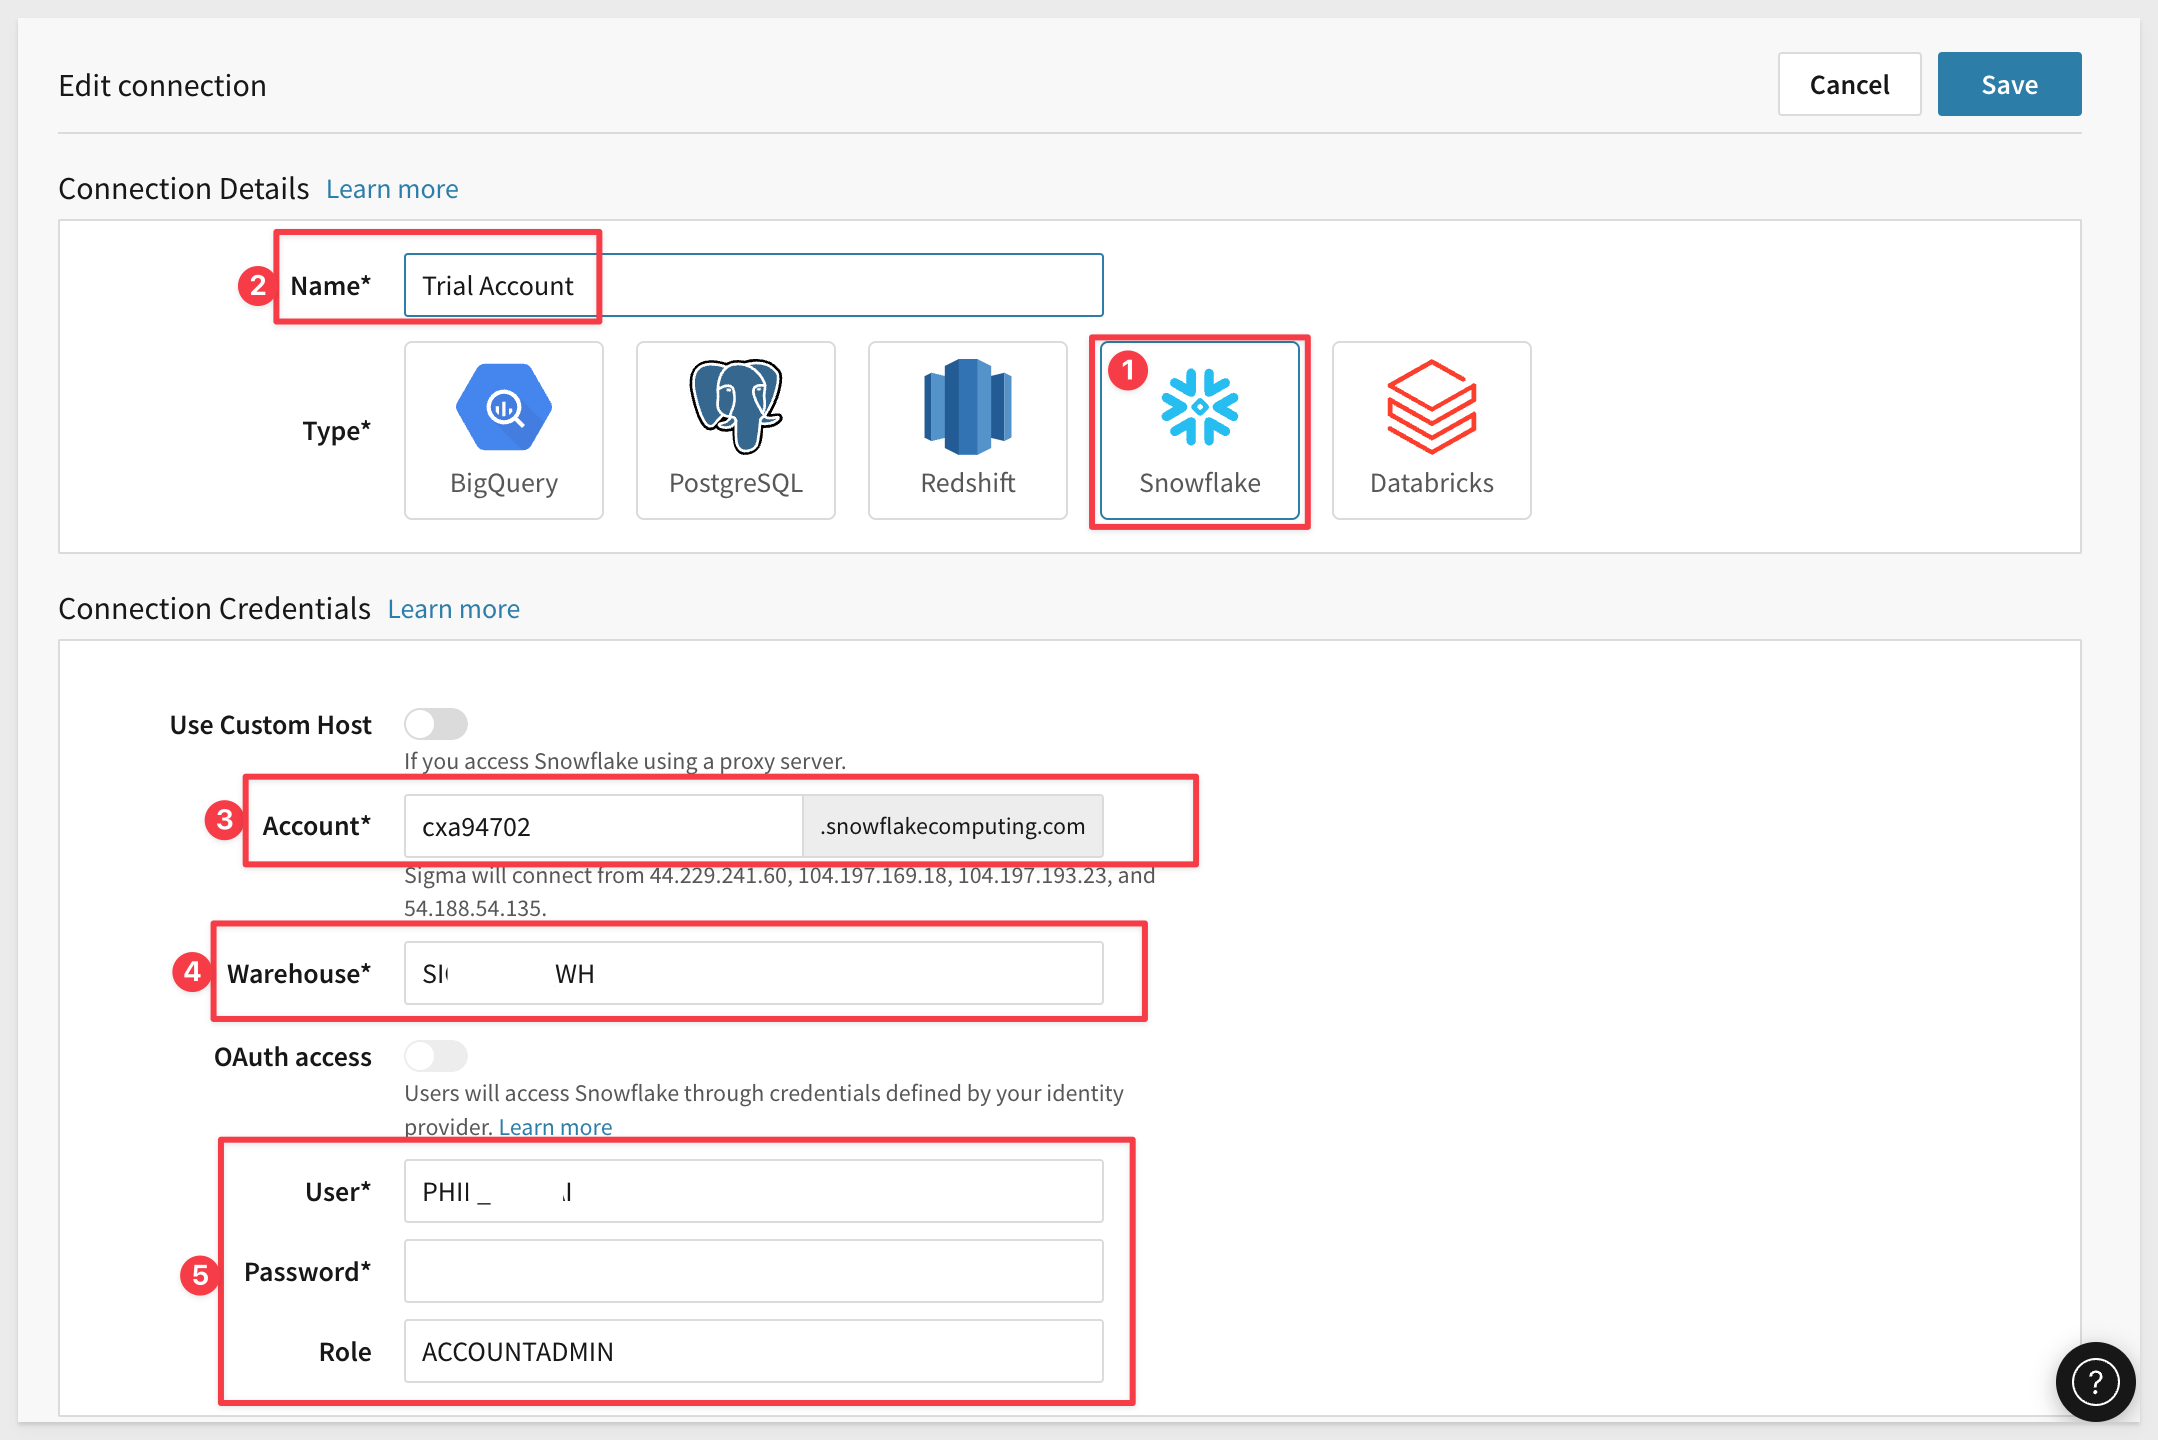Screen dimensions: 2158x1440
Task: Click the Cancel button
Action: (1849, 84)
